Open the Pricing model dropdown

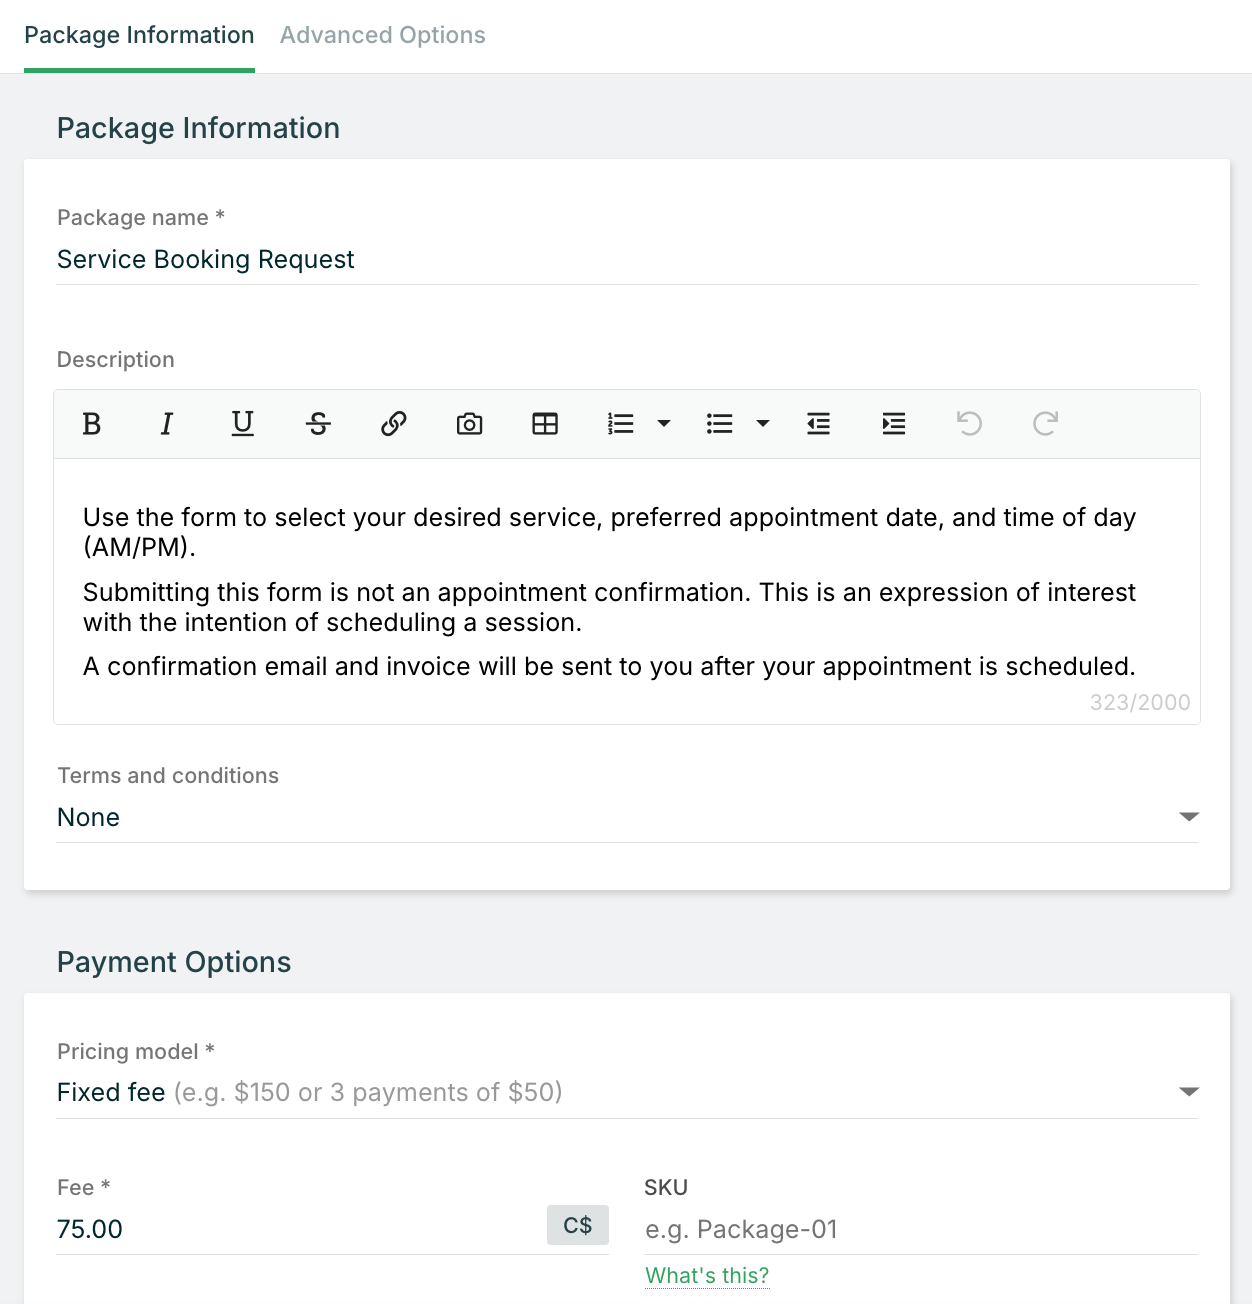(1190, 1092)
